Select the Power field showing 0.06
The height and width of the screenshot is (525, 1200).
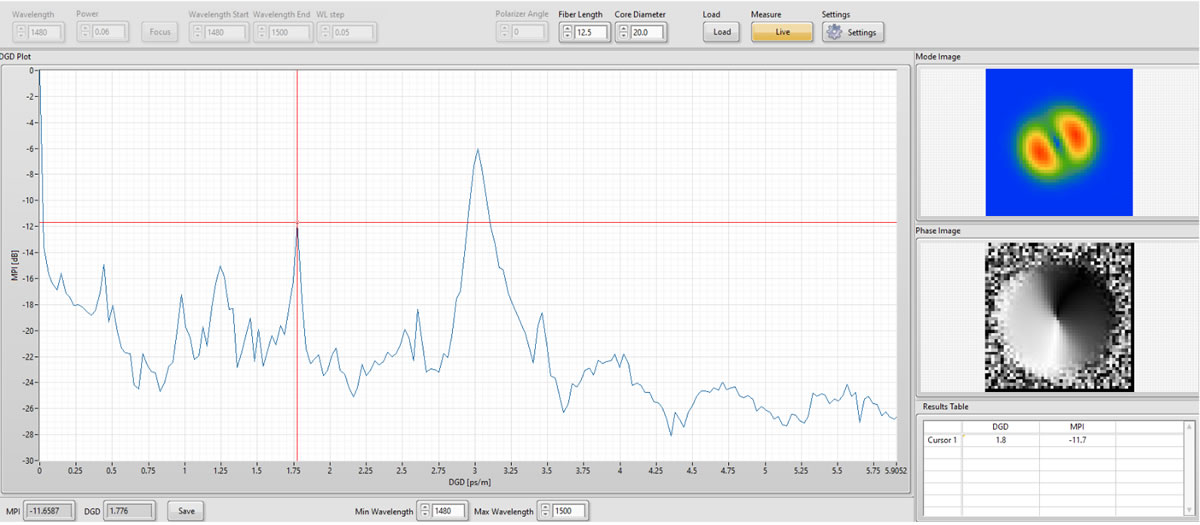coord(108,32)
